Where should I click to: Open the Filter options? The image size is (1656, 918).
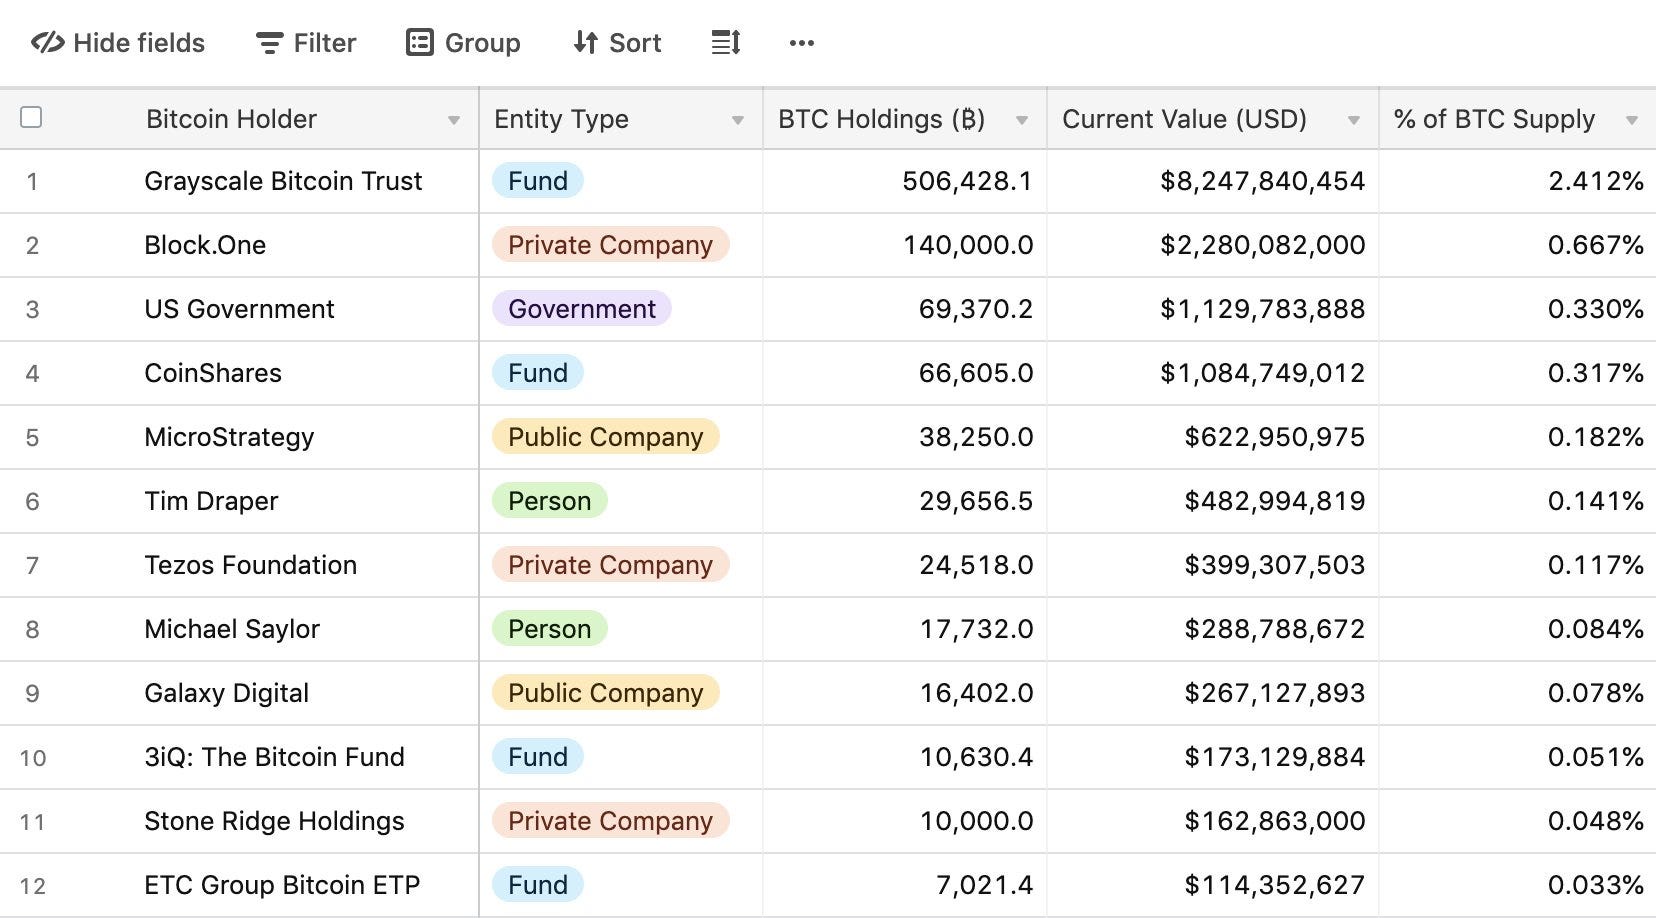(x=306, y=43)
